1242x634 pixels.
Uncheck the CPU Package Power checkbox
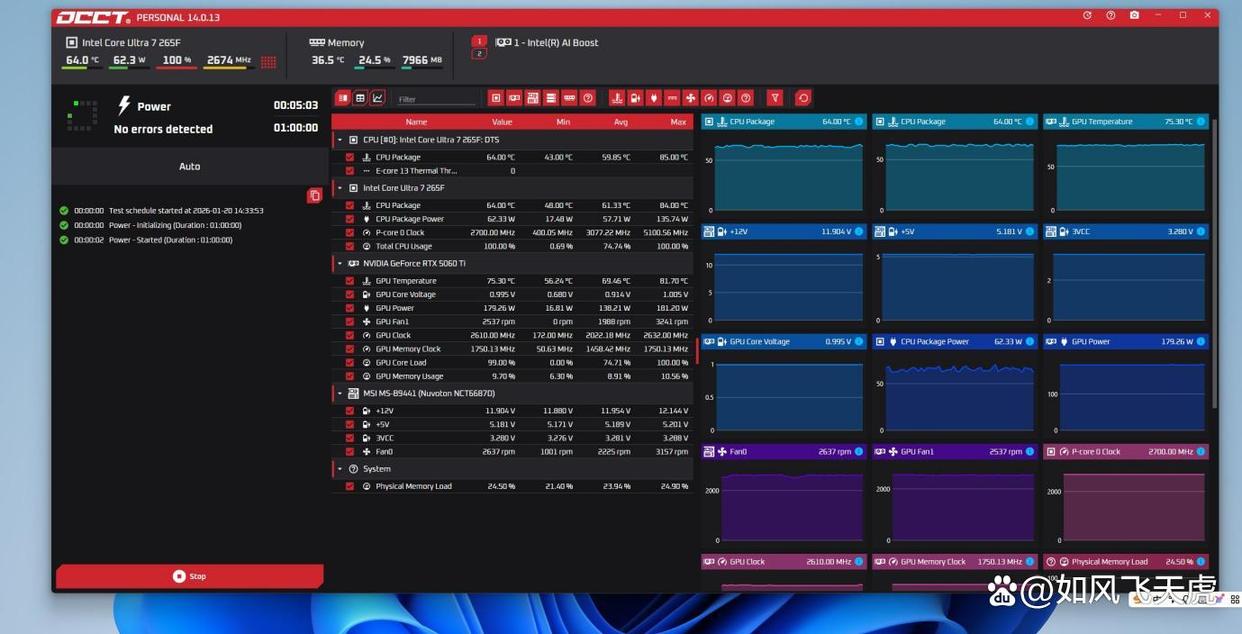coord(349,219)
